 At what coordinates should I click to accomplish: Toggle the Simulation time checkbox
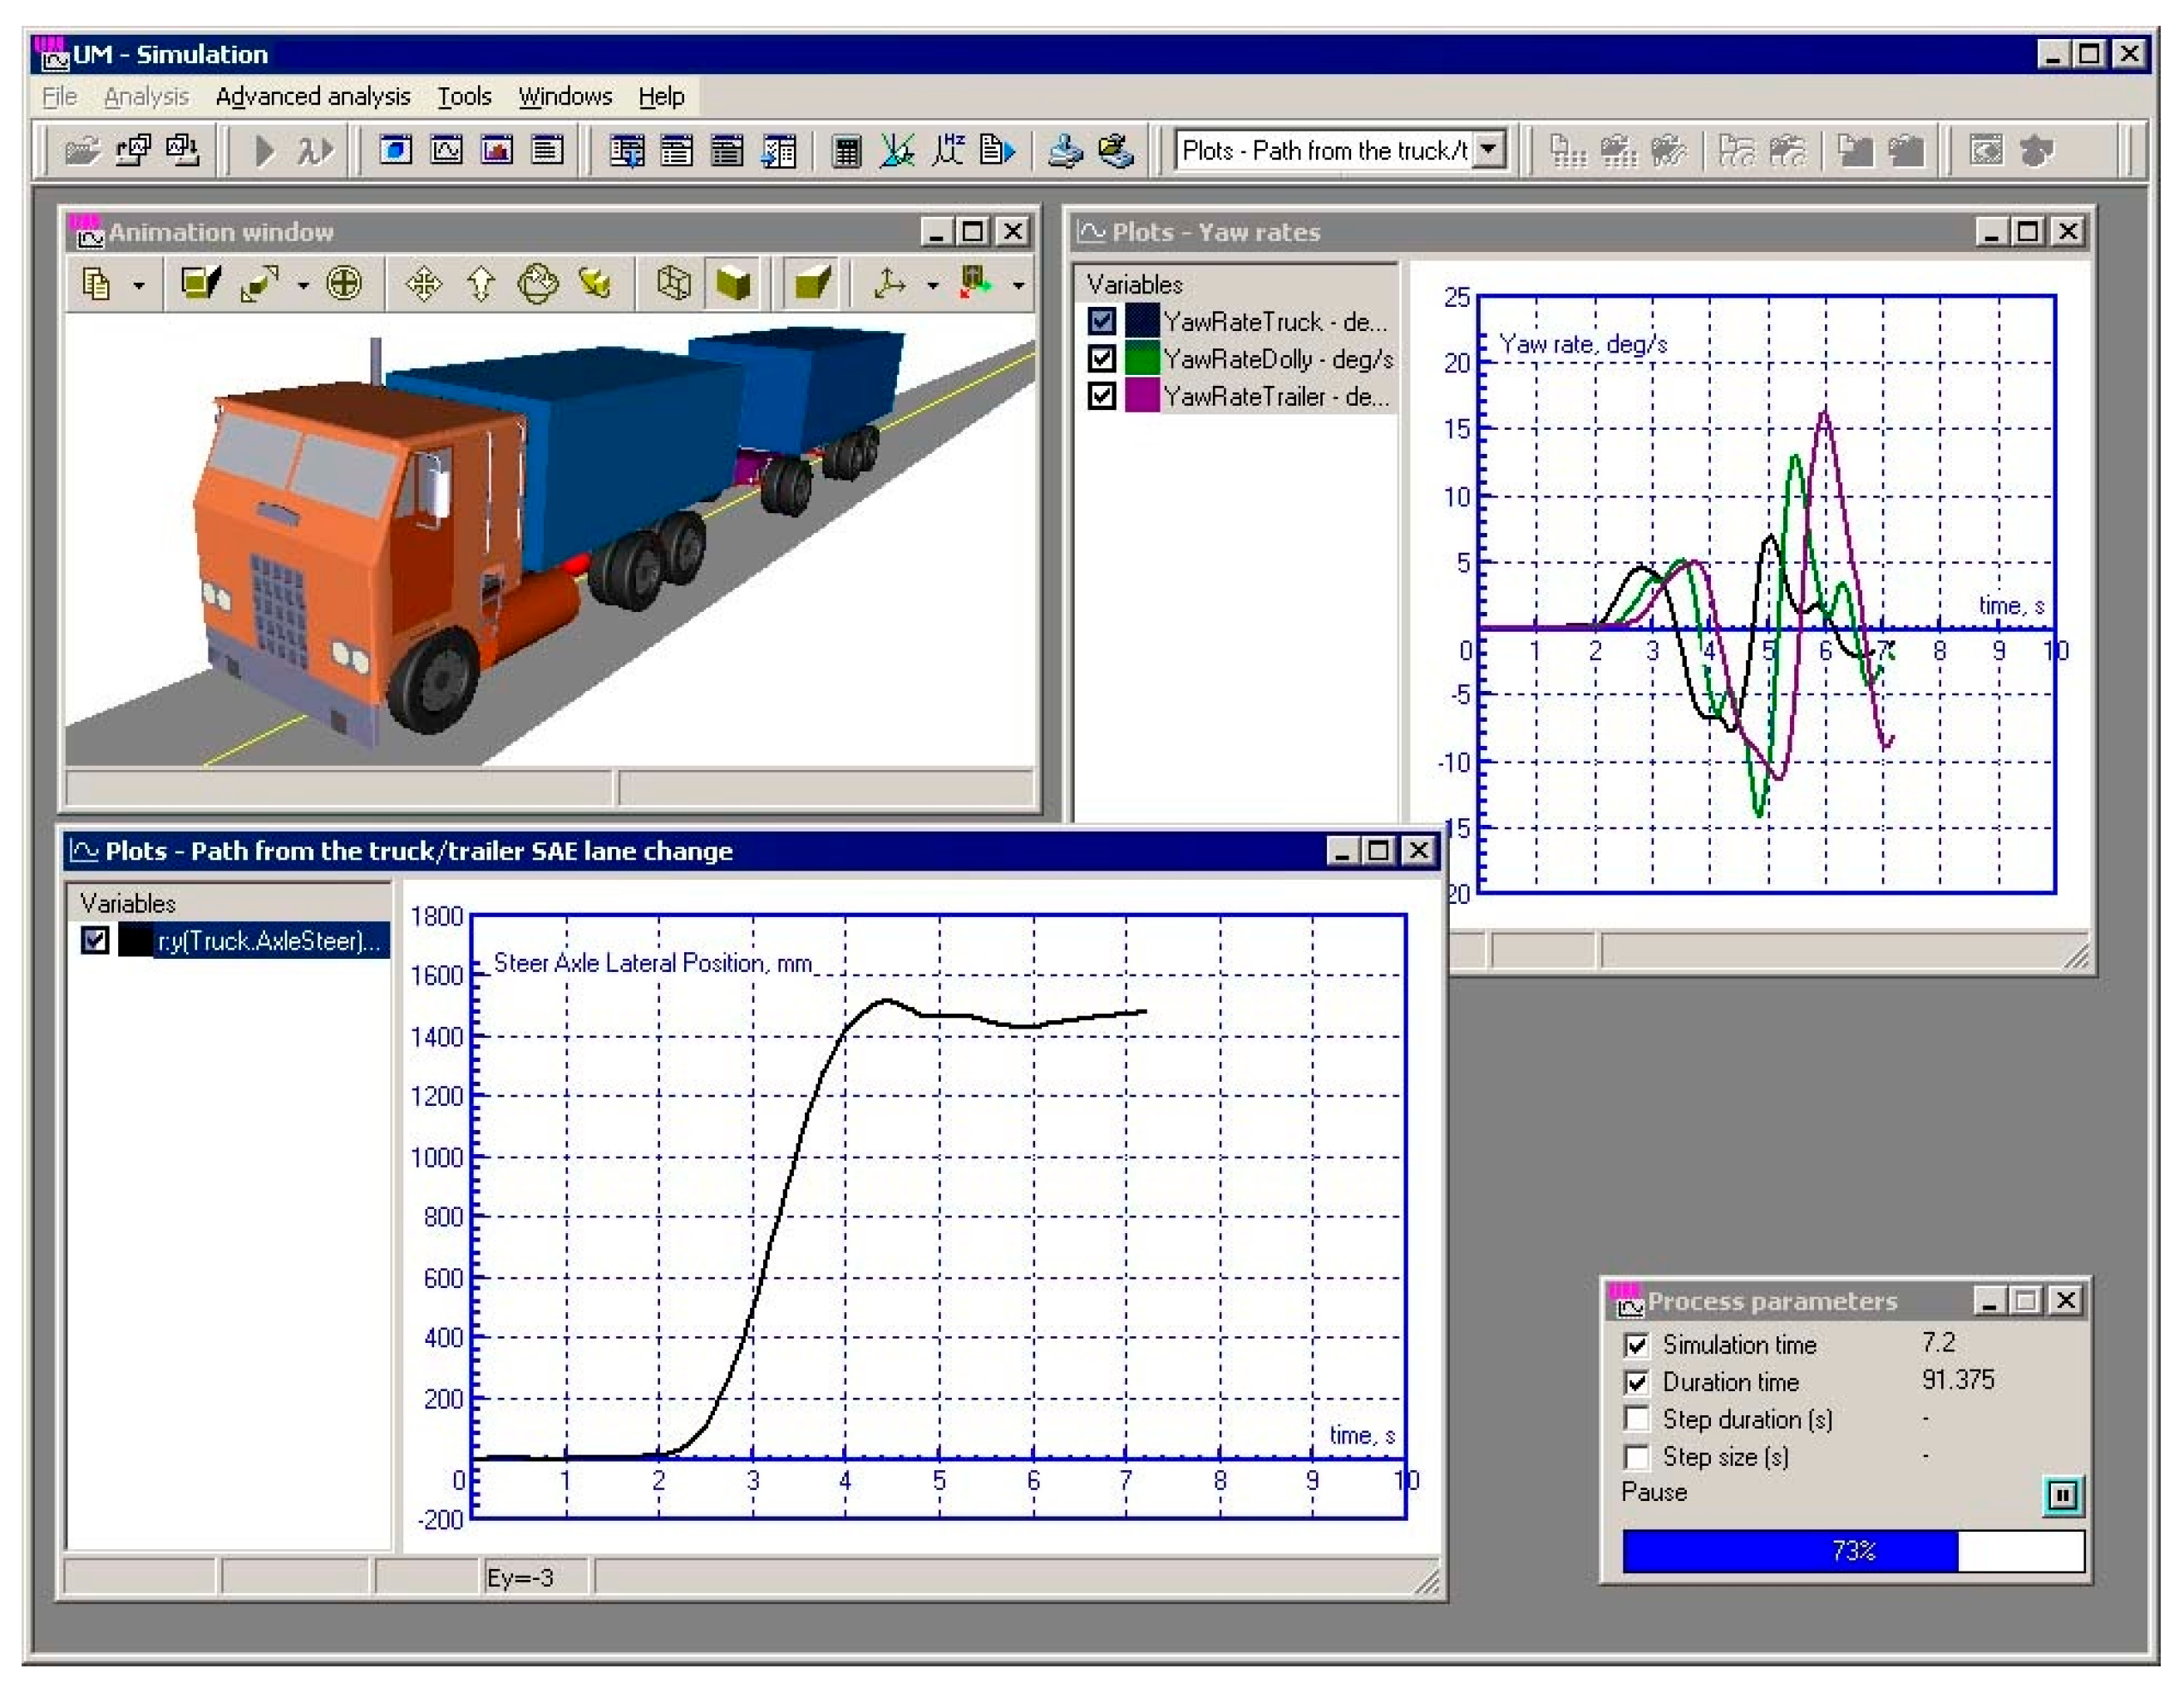(1636, 1345)
